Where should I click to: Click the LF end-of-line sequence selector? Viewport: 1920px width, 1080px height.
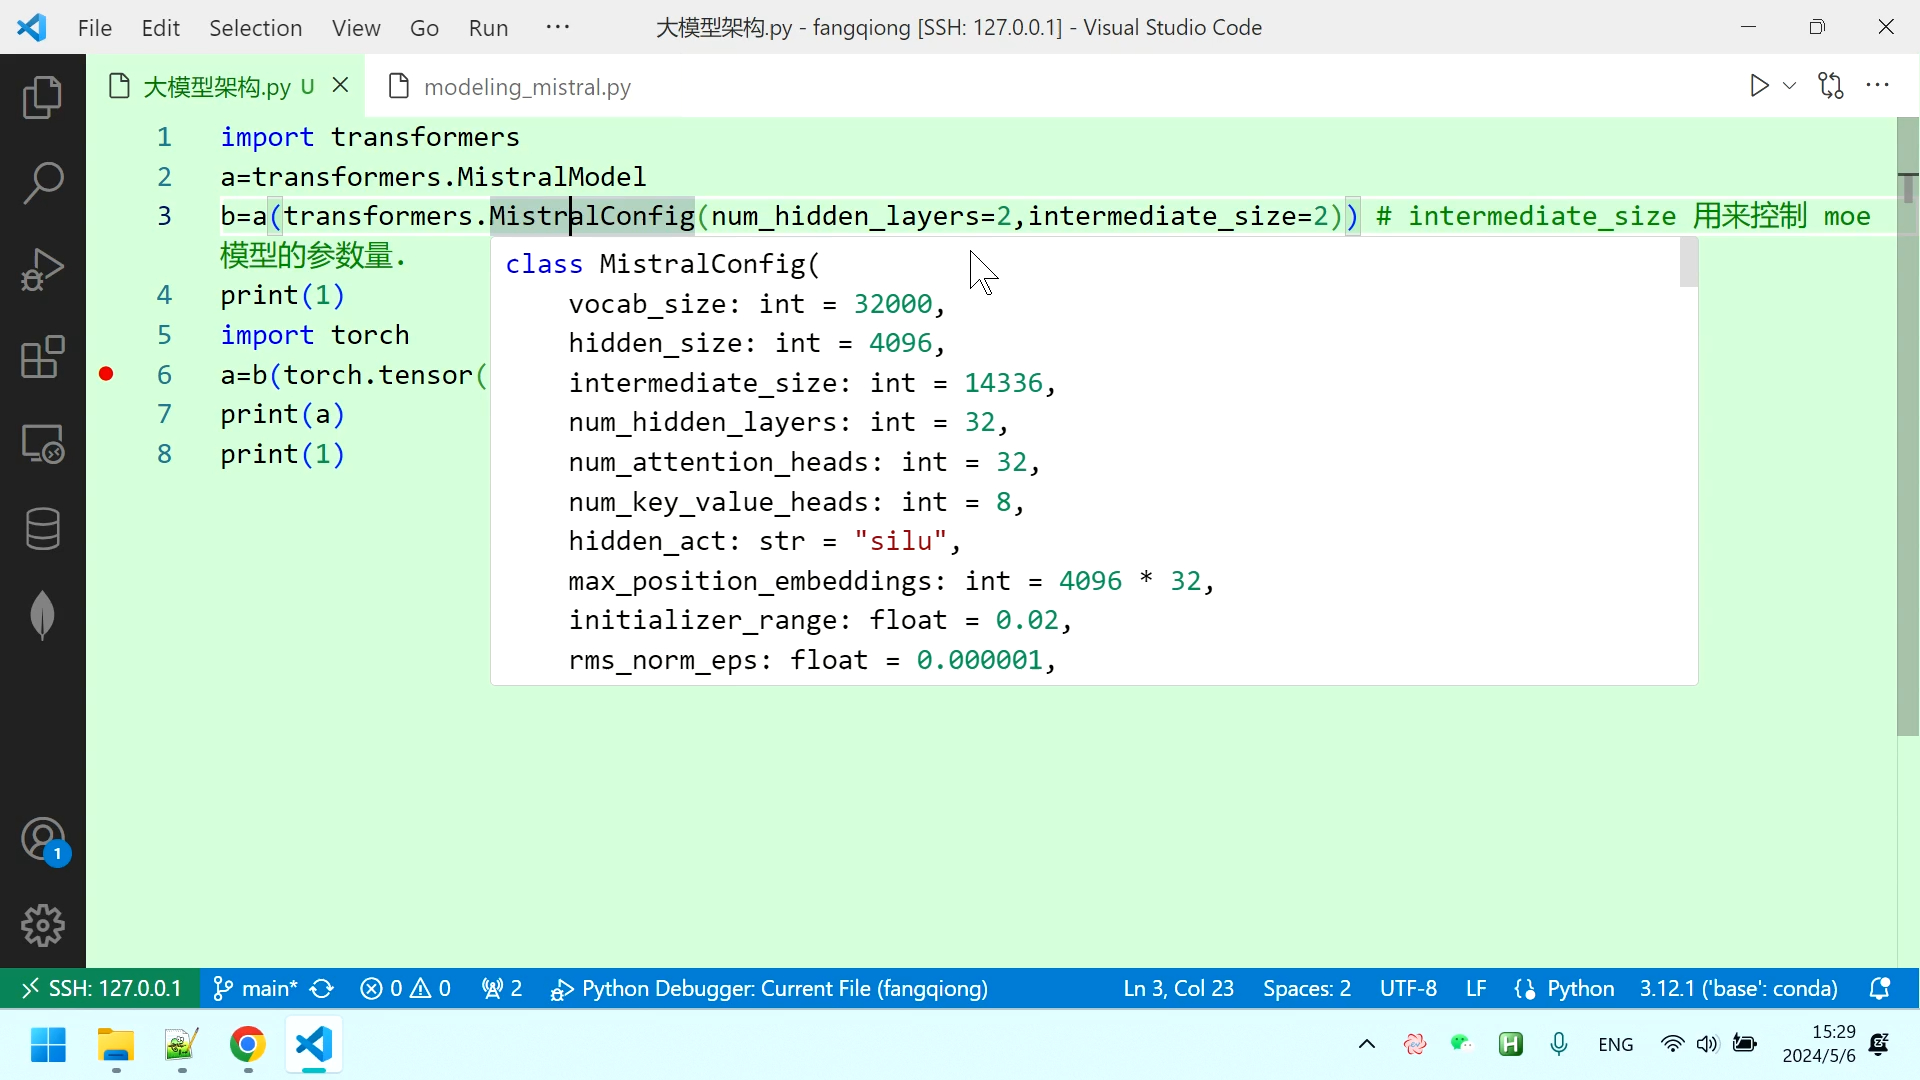(x=1476, y=989)
